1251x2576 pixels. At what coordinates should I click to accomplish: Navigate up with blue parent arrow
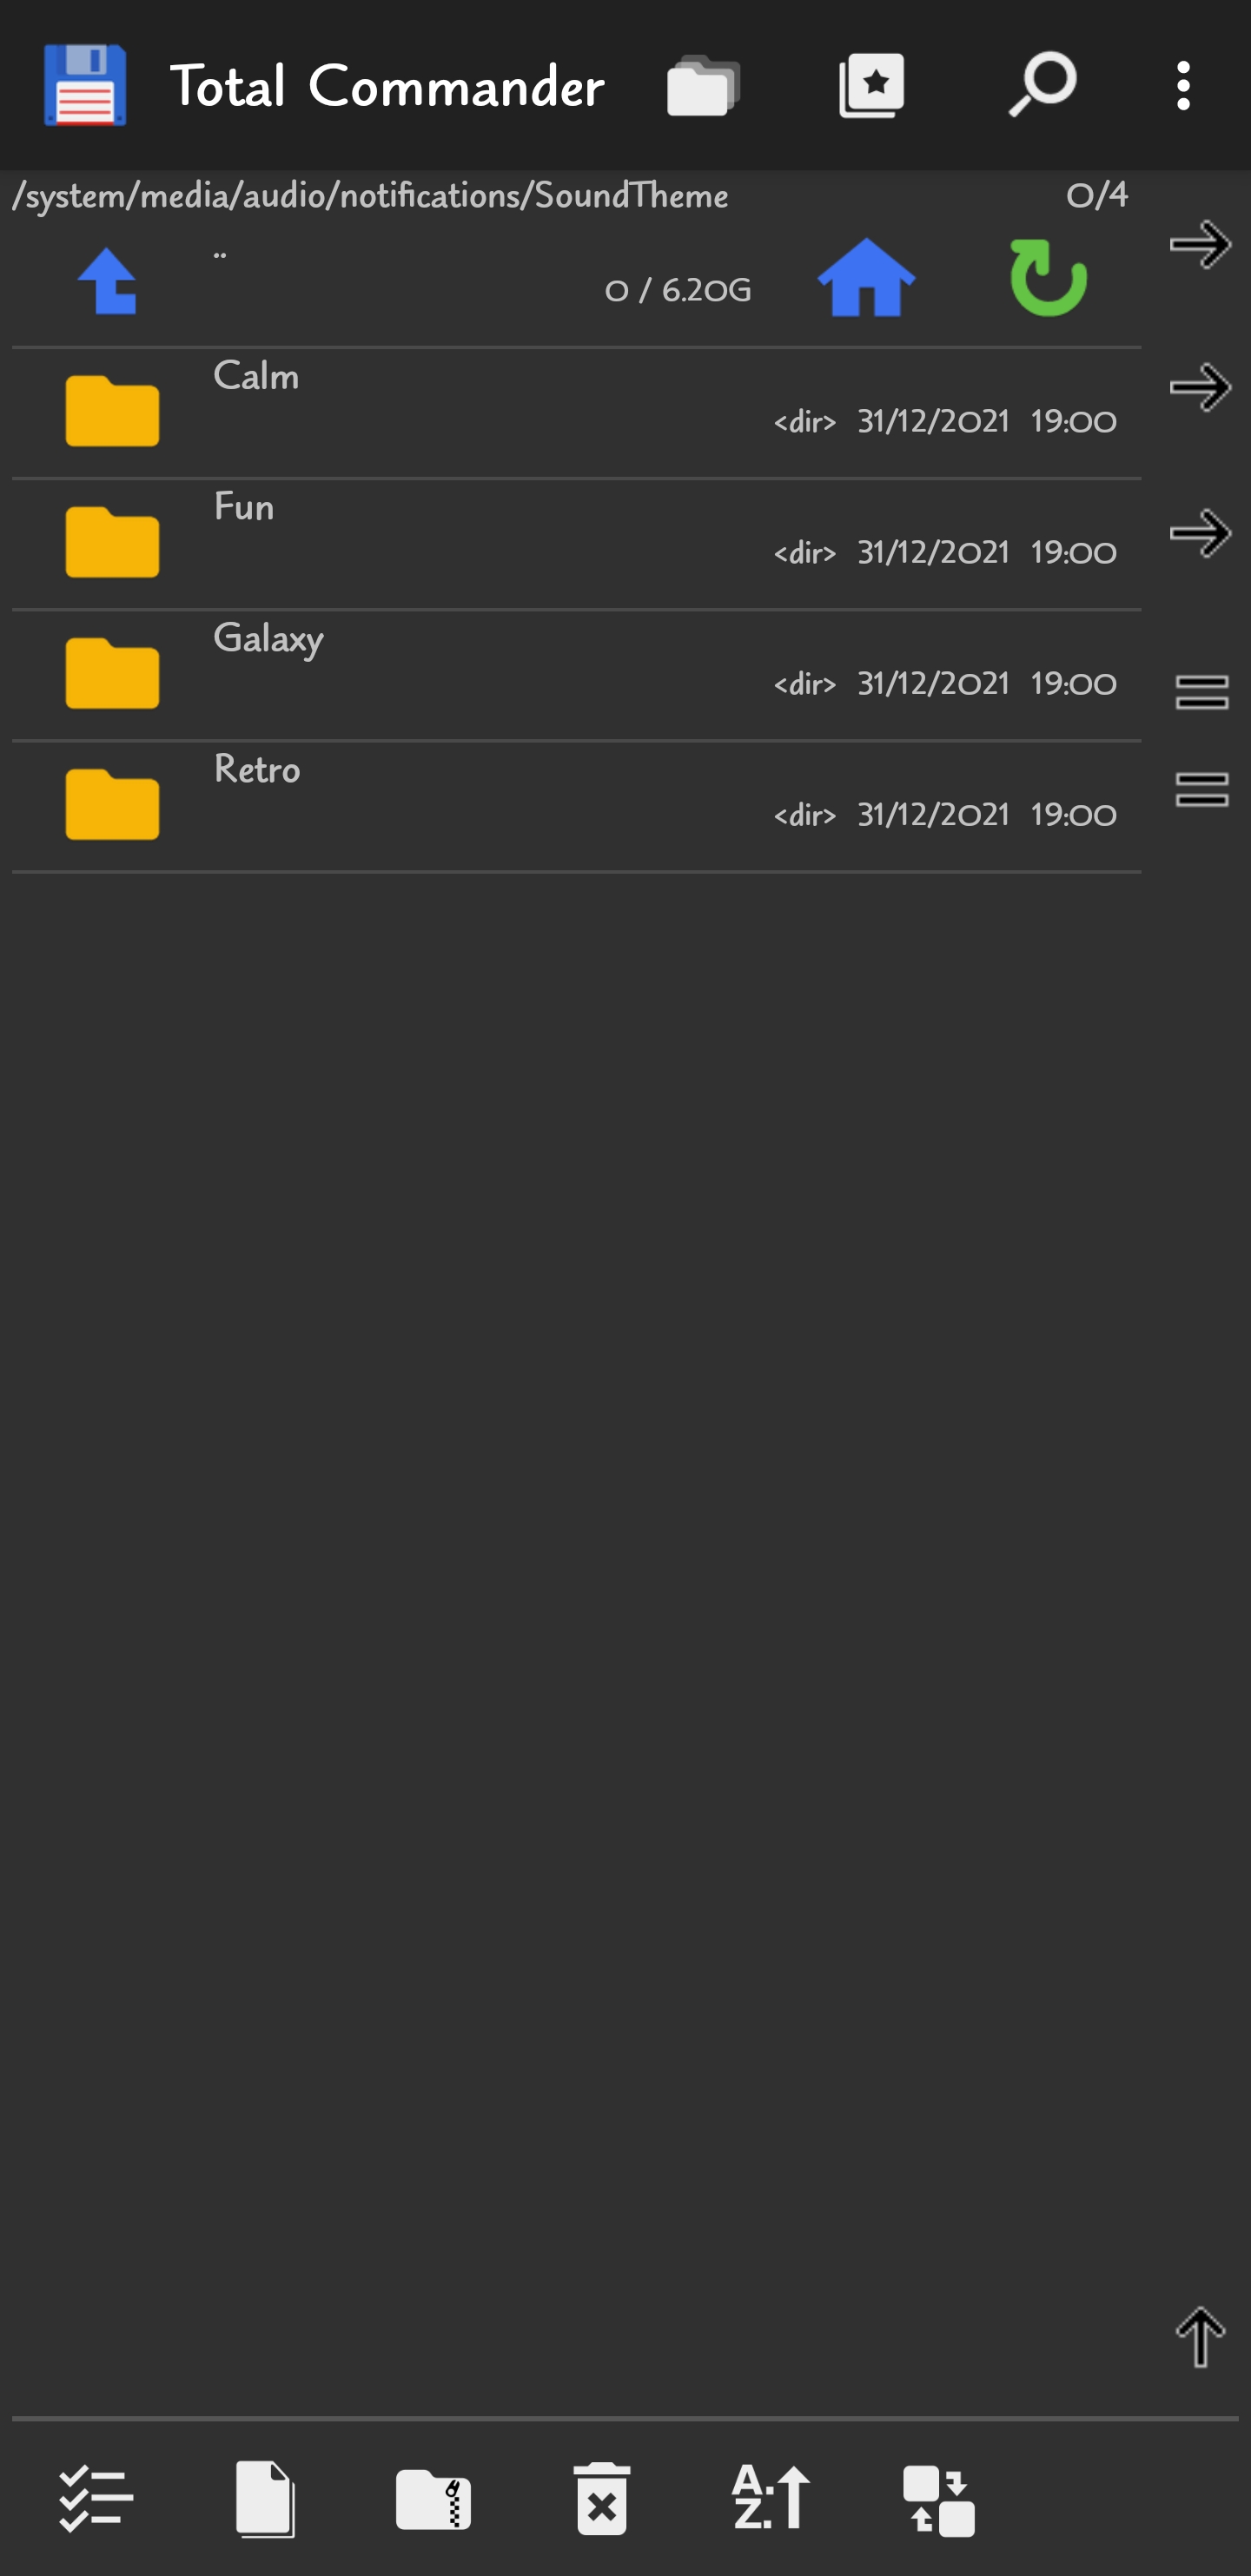click(x=108, y=281)
